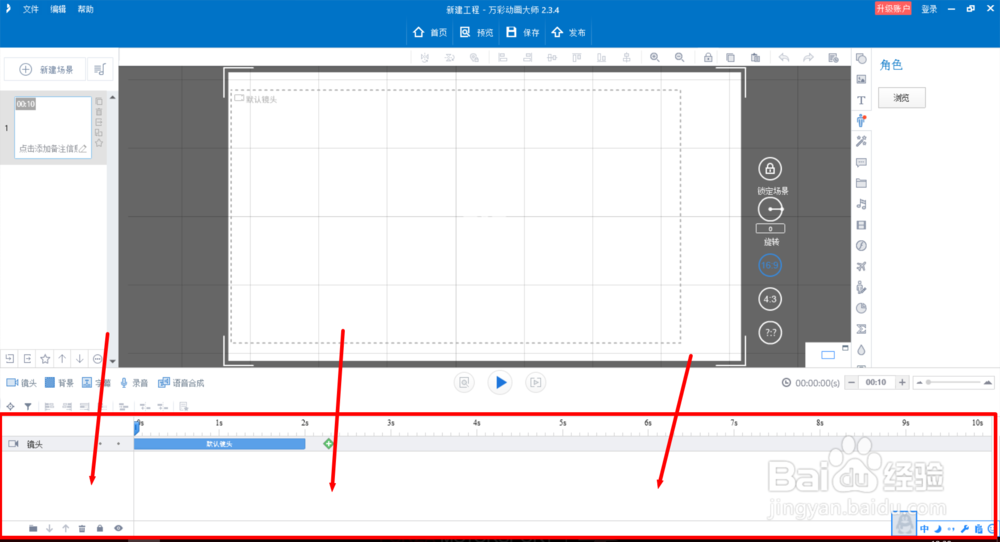Click the 预览 preview button
1000x542 pixels.
tap(476, 33)
